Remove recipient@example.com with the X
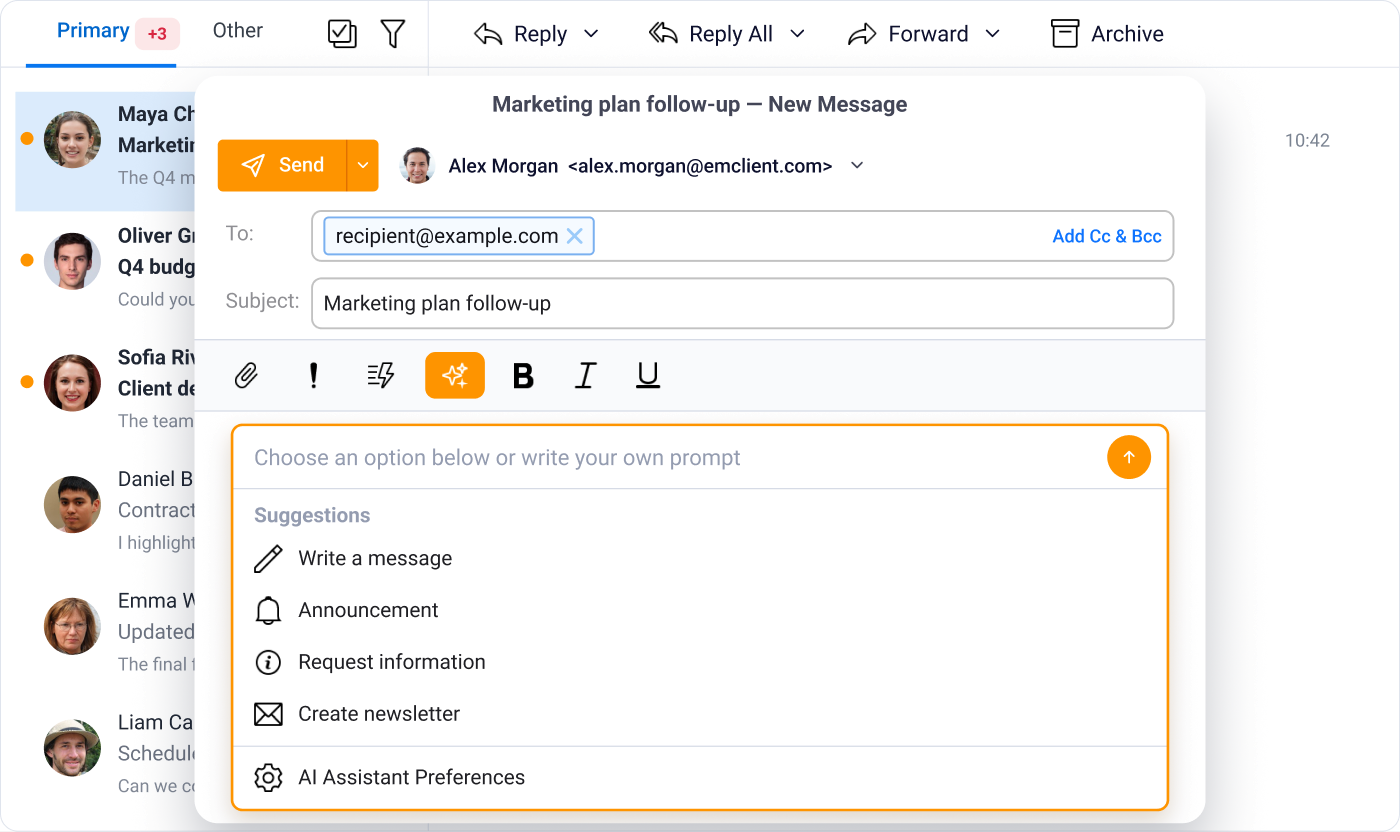The height and width of the screenshot is (832, 1400). tap(575, 236)
